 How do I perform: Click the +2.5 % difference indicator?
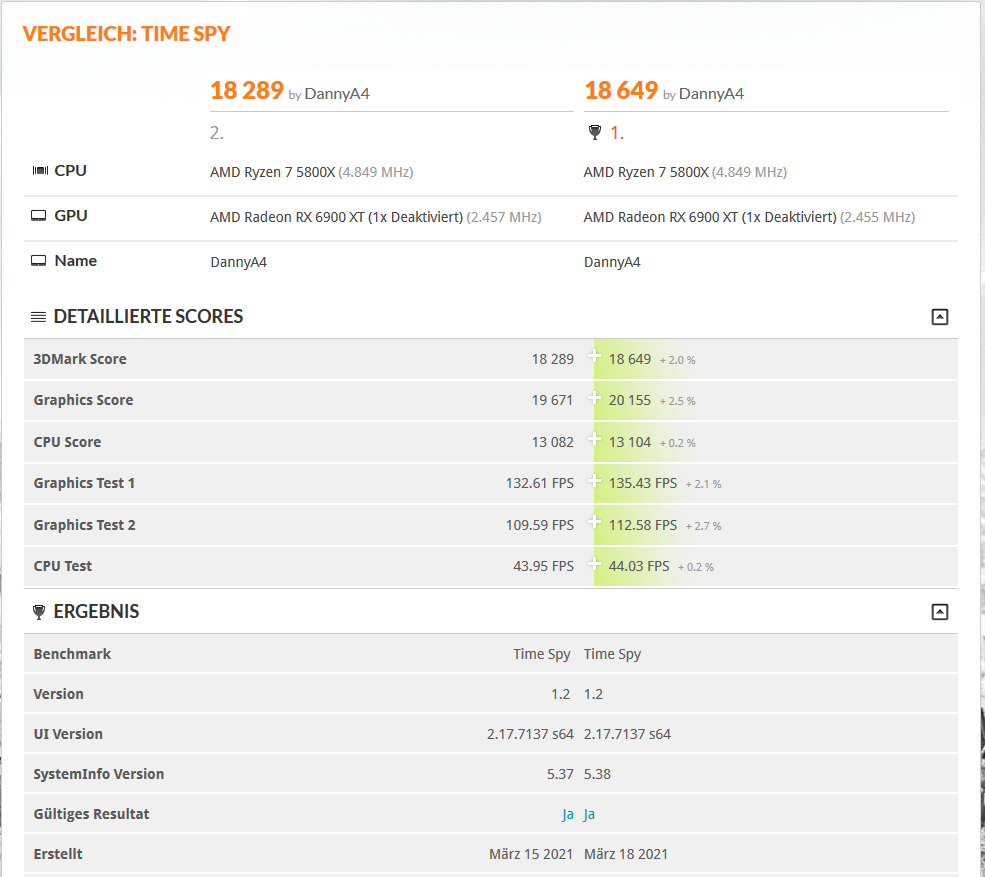point(677,401)
